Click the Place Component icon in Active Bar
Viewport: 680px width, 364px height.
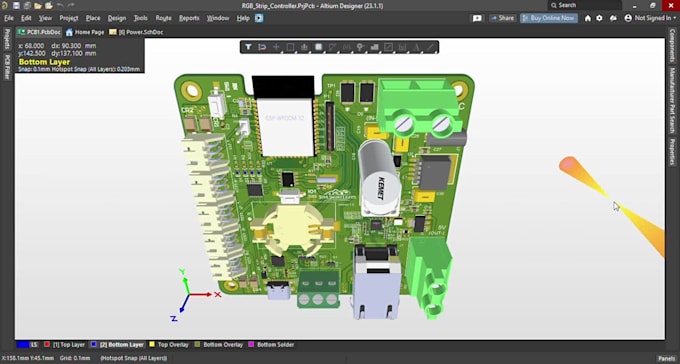click(x=318, y=47)
